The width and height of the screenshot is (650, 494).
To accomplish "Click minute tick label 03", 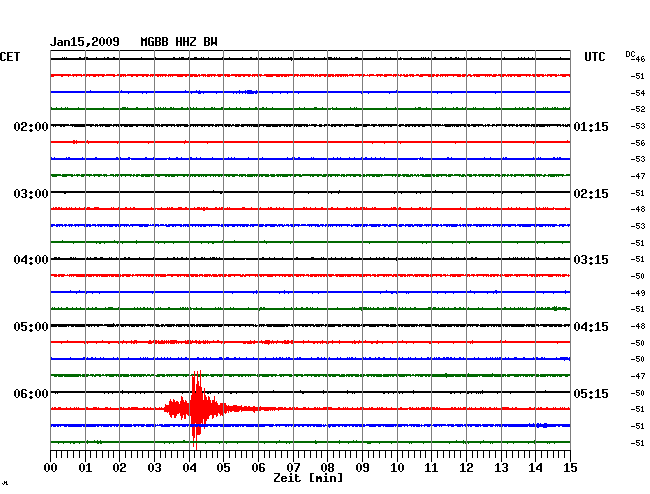I will click(154, 467).
